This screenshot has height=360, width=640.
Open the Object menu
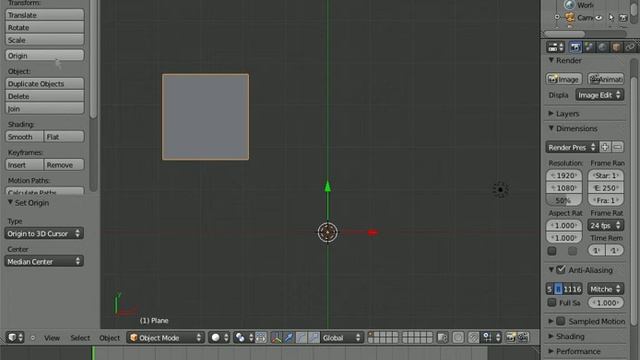click(x=110, y=338)
